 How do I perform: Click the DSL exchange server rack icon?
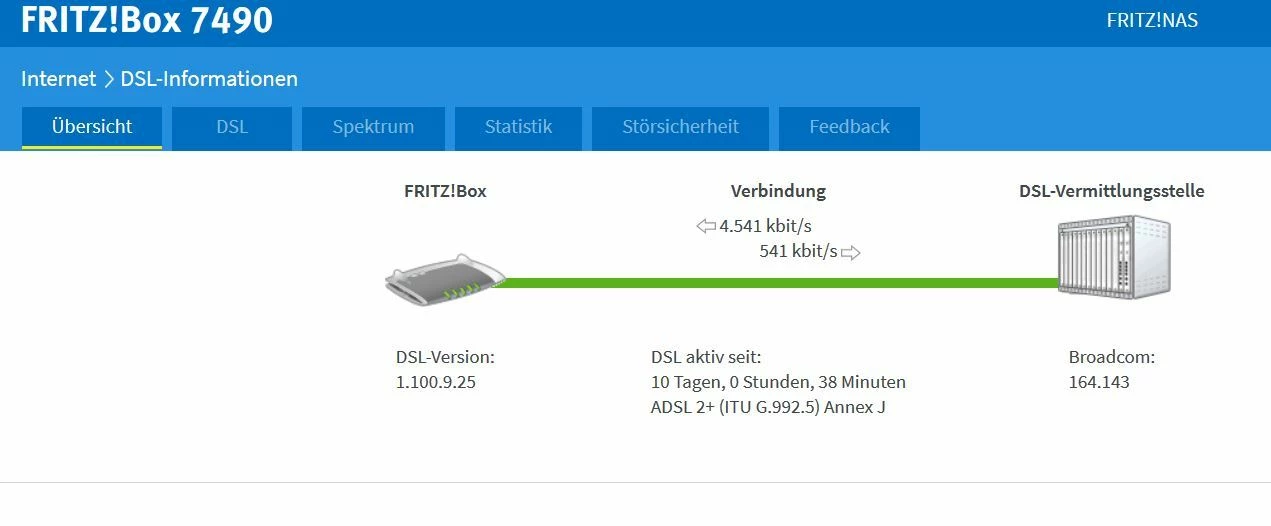click(1113, 260)
